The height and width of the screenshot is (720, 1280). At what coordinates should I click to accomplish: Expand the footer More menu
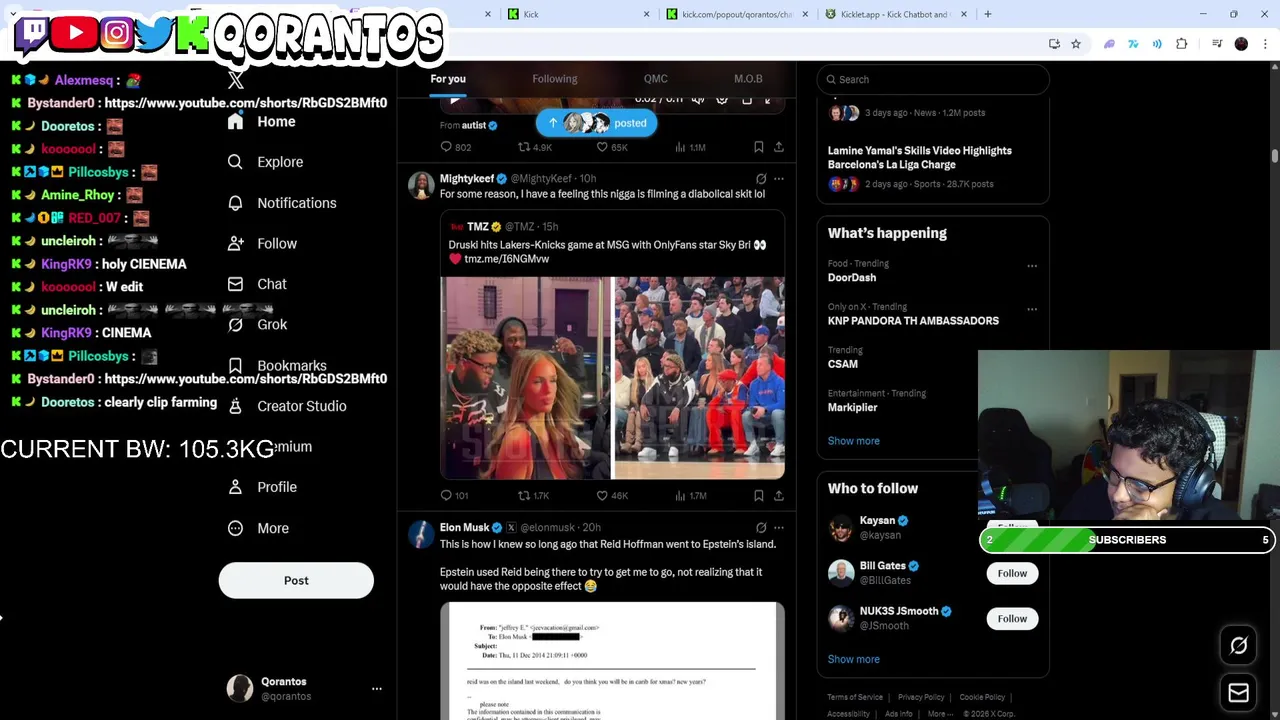[x=939, y=714]
